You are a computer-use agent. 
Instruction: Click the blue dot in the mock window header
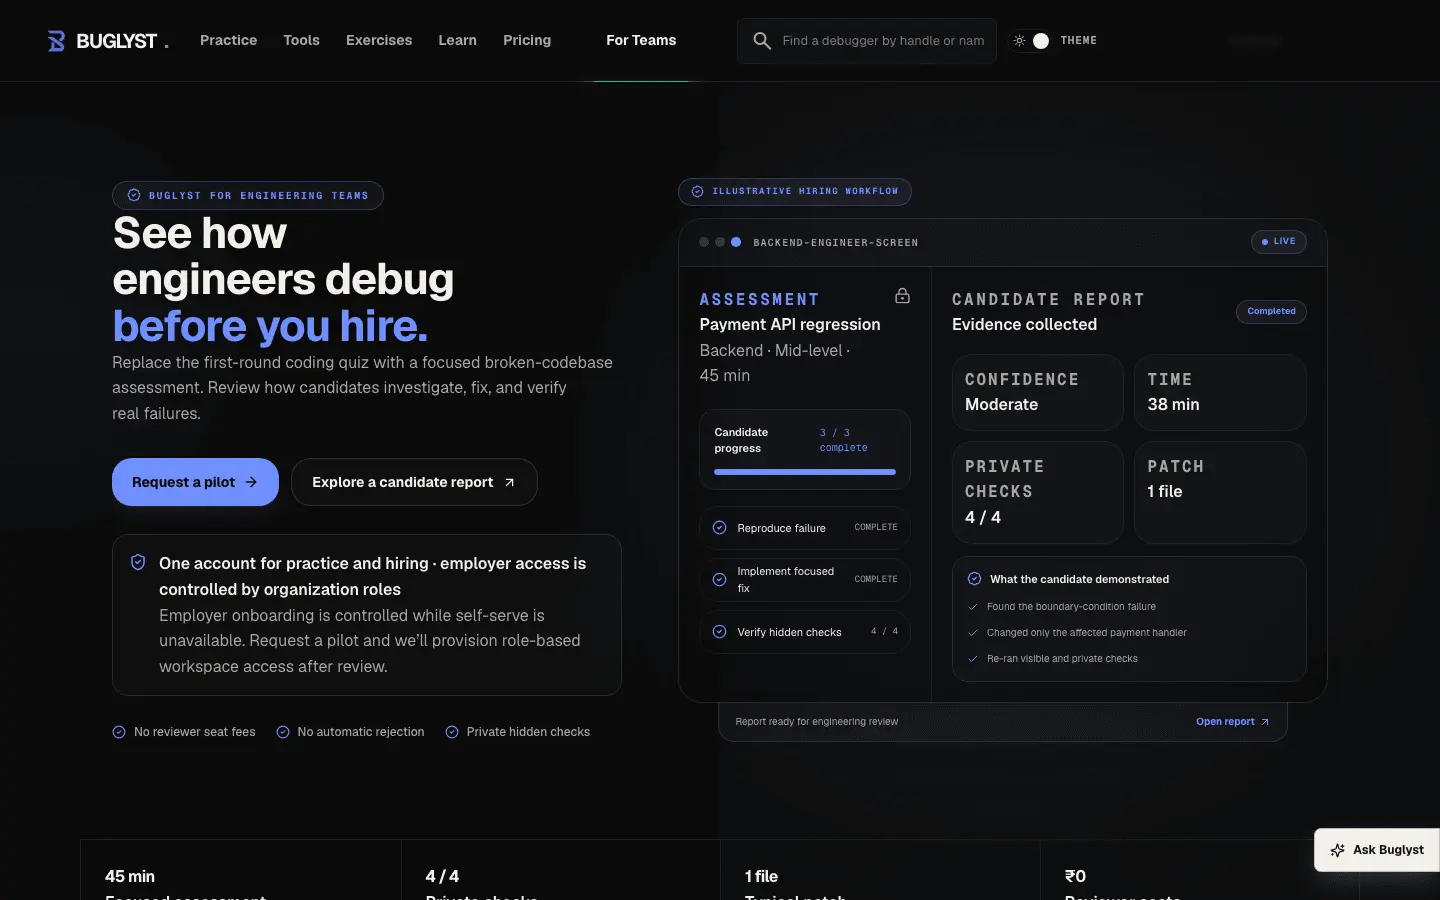click(x=736, y=242)
